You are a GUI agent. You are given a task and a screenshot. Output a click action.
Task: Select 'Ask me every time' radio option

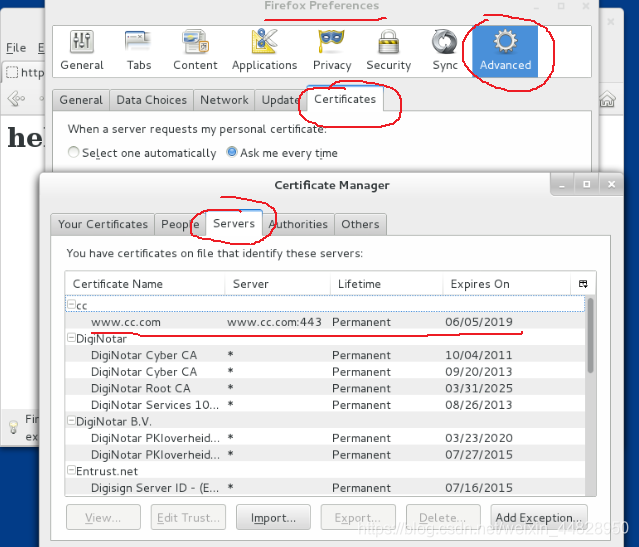[x=232, y=152]
